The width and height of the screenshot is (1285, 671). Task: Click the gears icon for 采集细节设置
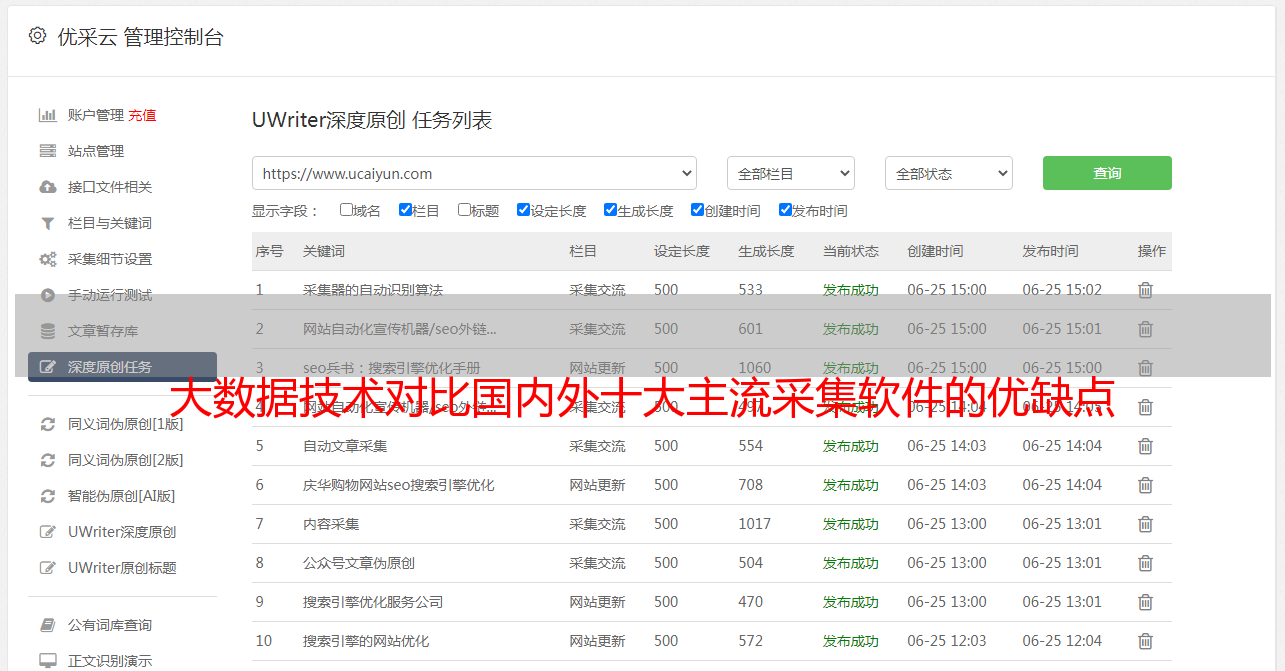pyautogui.click(x=47, y=259)
